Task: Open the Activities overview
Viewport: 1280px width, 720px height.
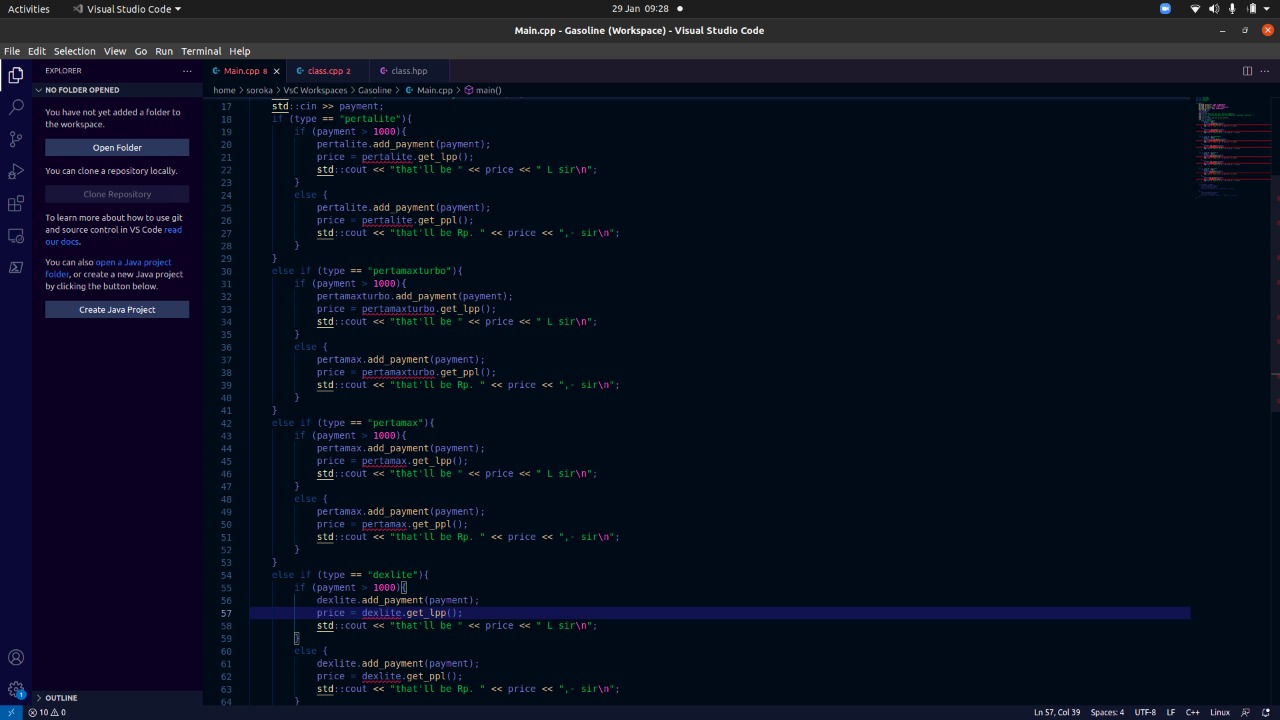Action: pyautogui.click(x=29, y=9)
